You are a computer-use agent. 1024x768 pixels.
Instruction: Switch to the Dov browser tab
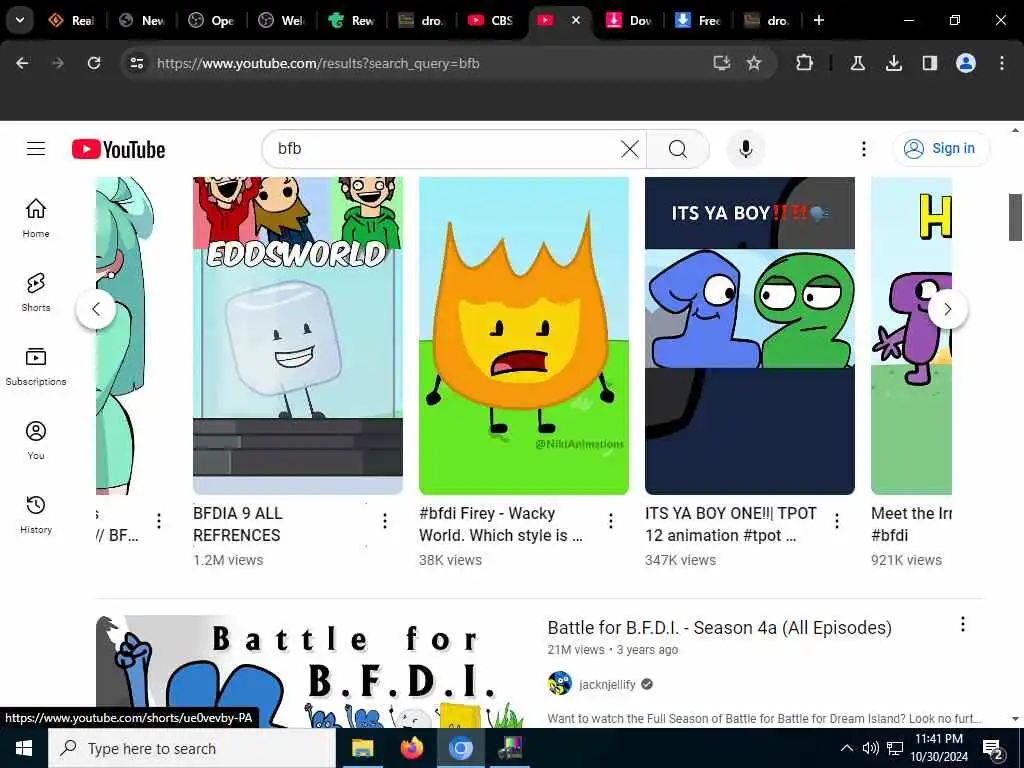click(630, 20)
